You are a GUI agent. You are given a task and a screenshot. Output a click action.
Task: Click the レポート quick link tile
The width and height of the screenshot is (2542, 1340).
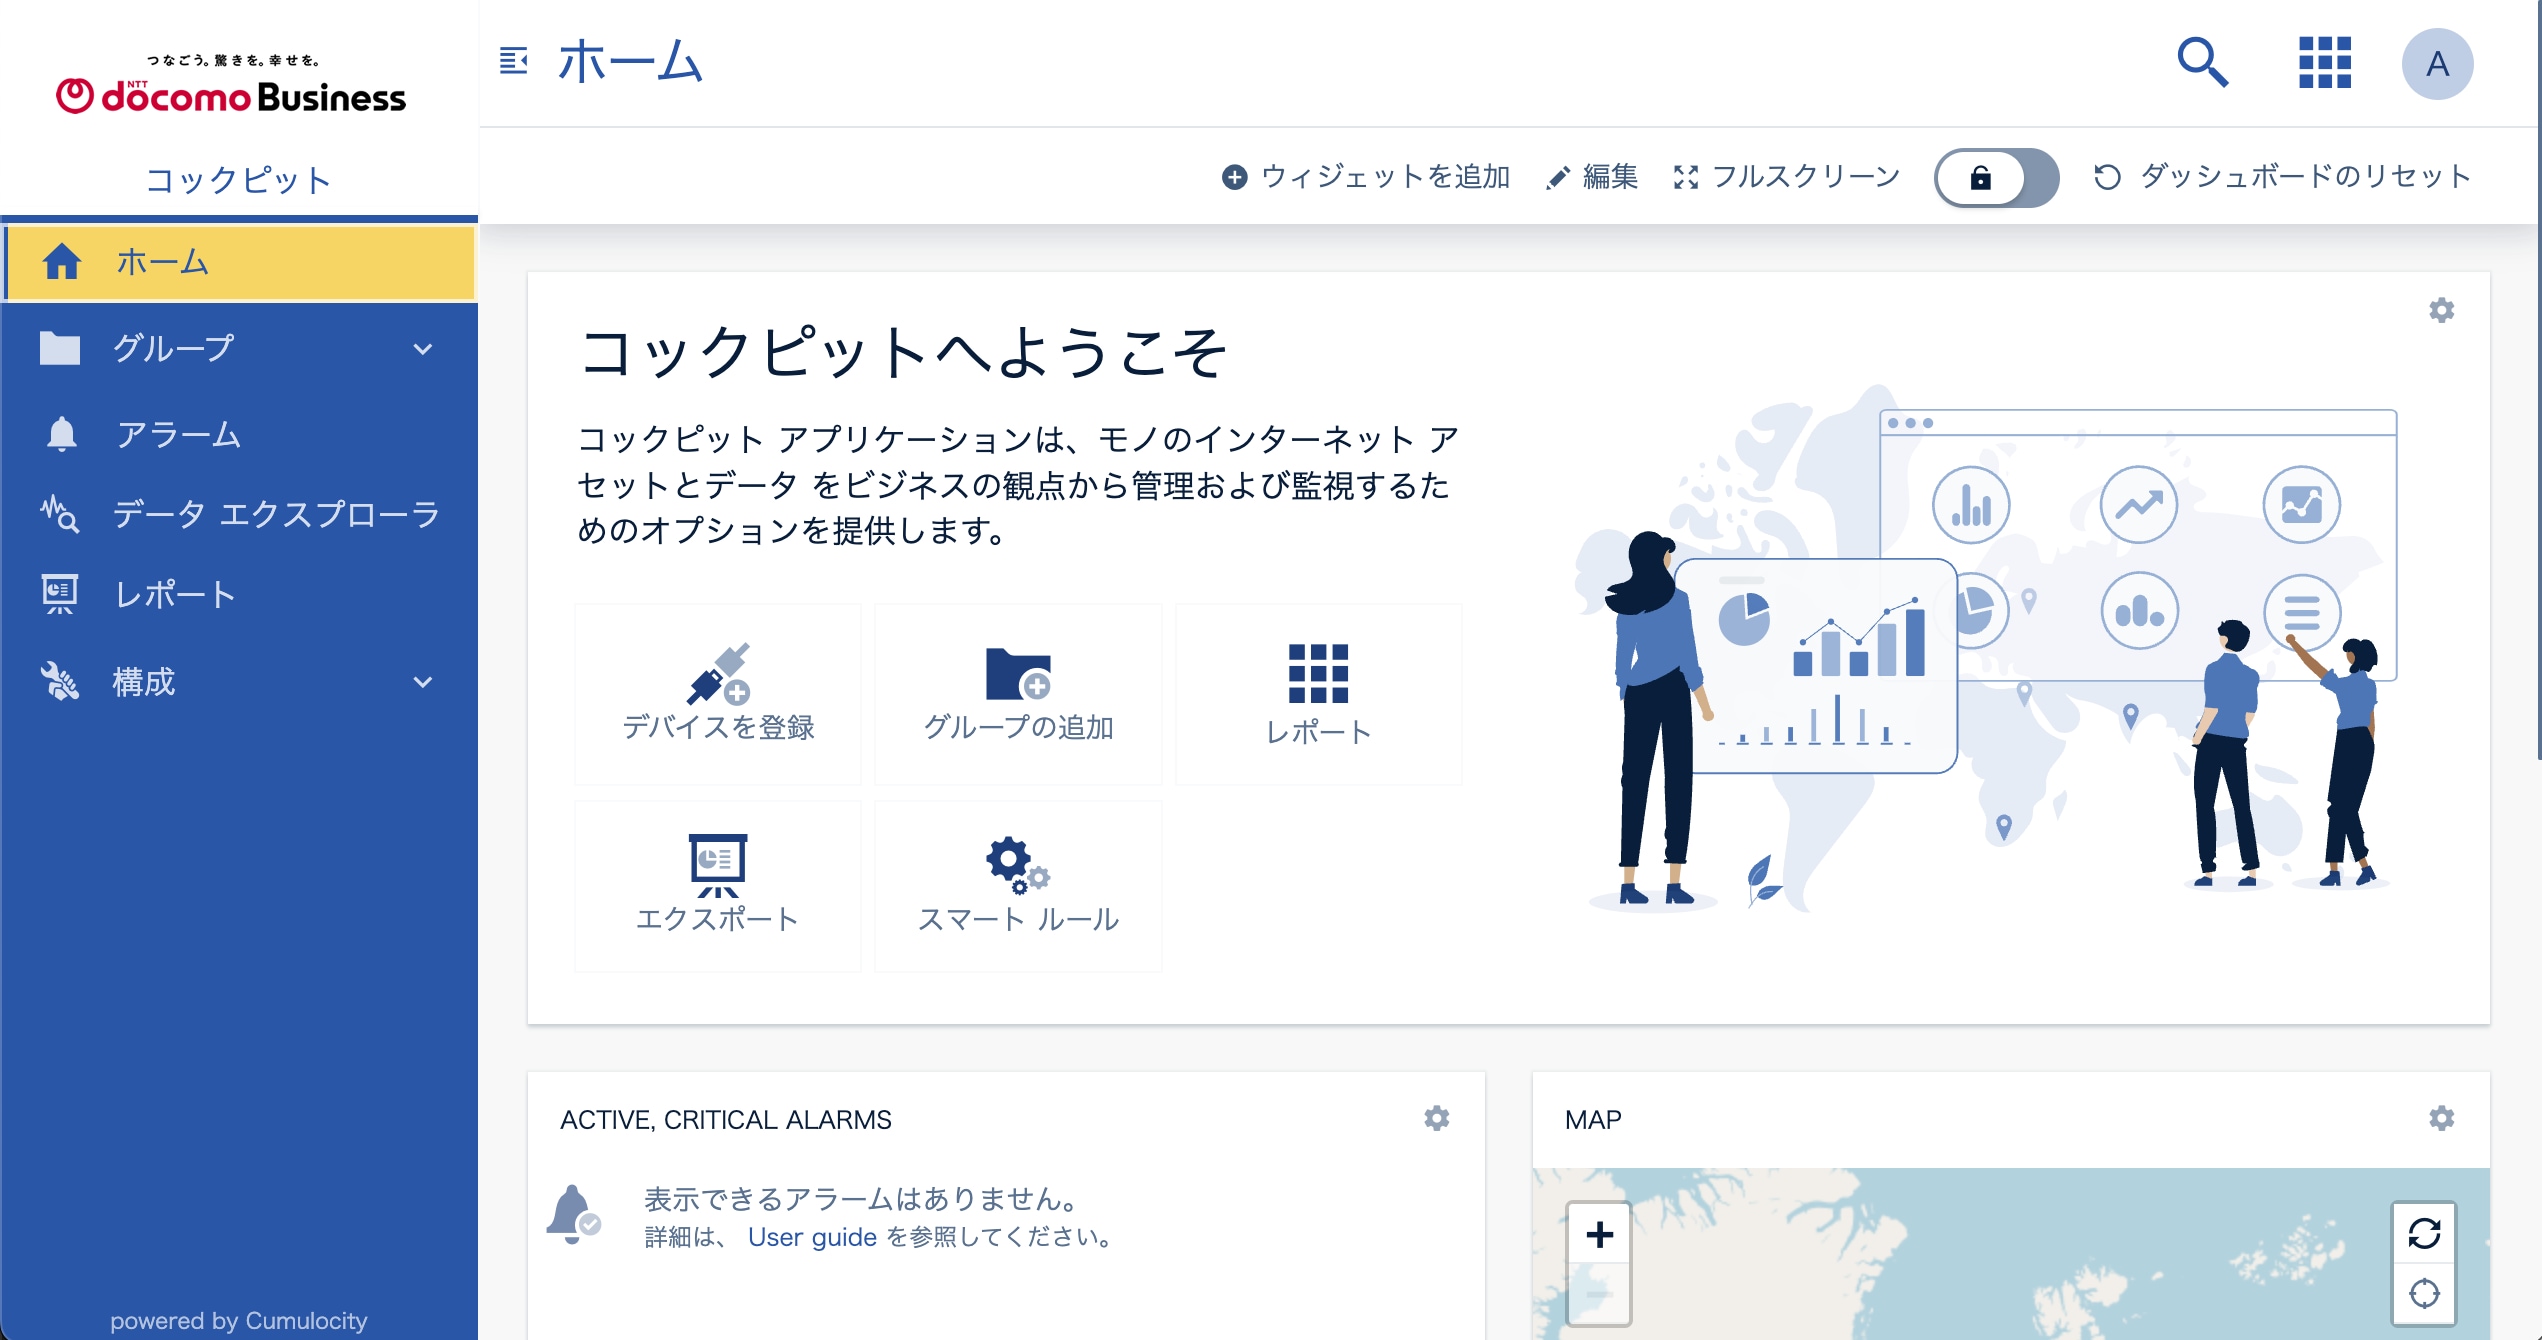tap(1318, 694)
